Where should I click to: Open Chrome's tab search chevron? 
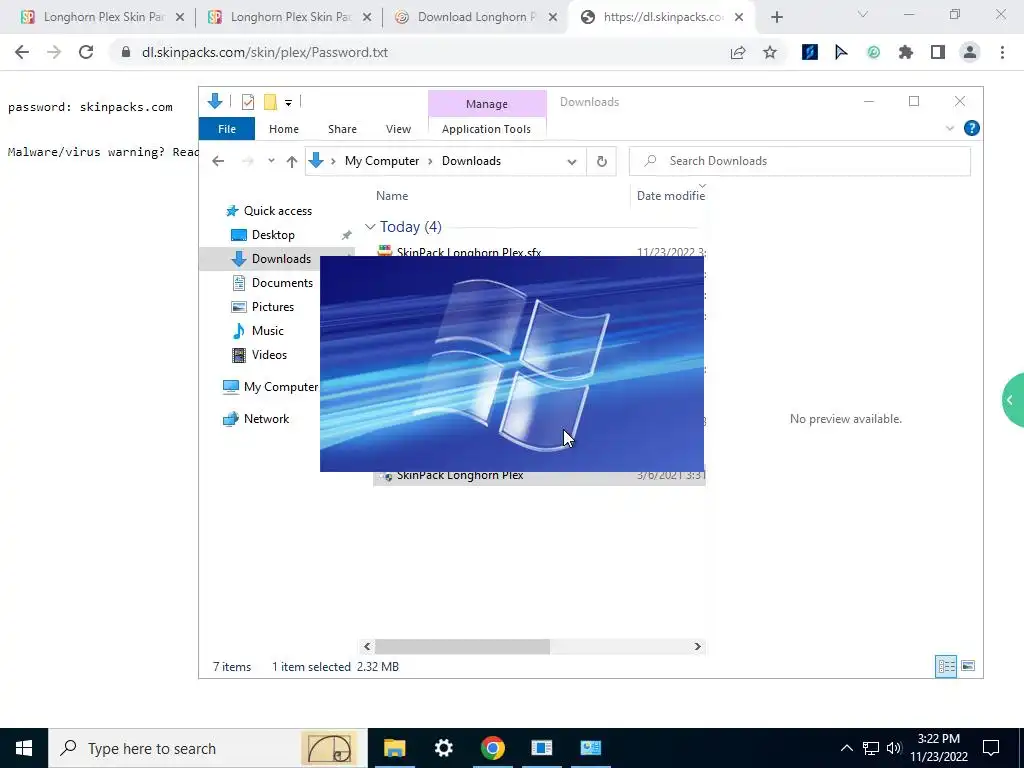coord(863,14)
